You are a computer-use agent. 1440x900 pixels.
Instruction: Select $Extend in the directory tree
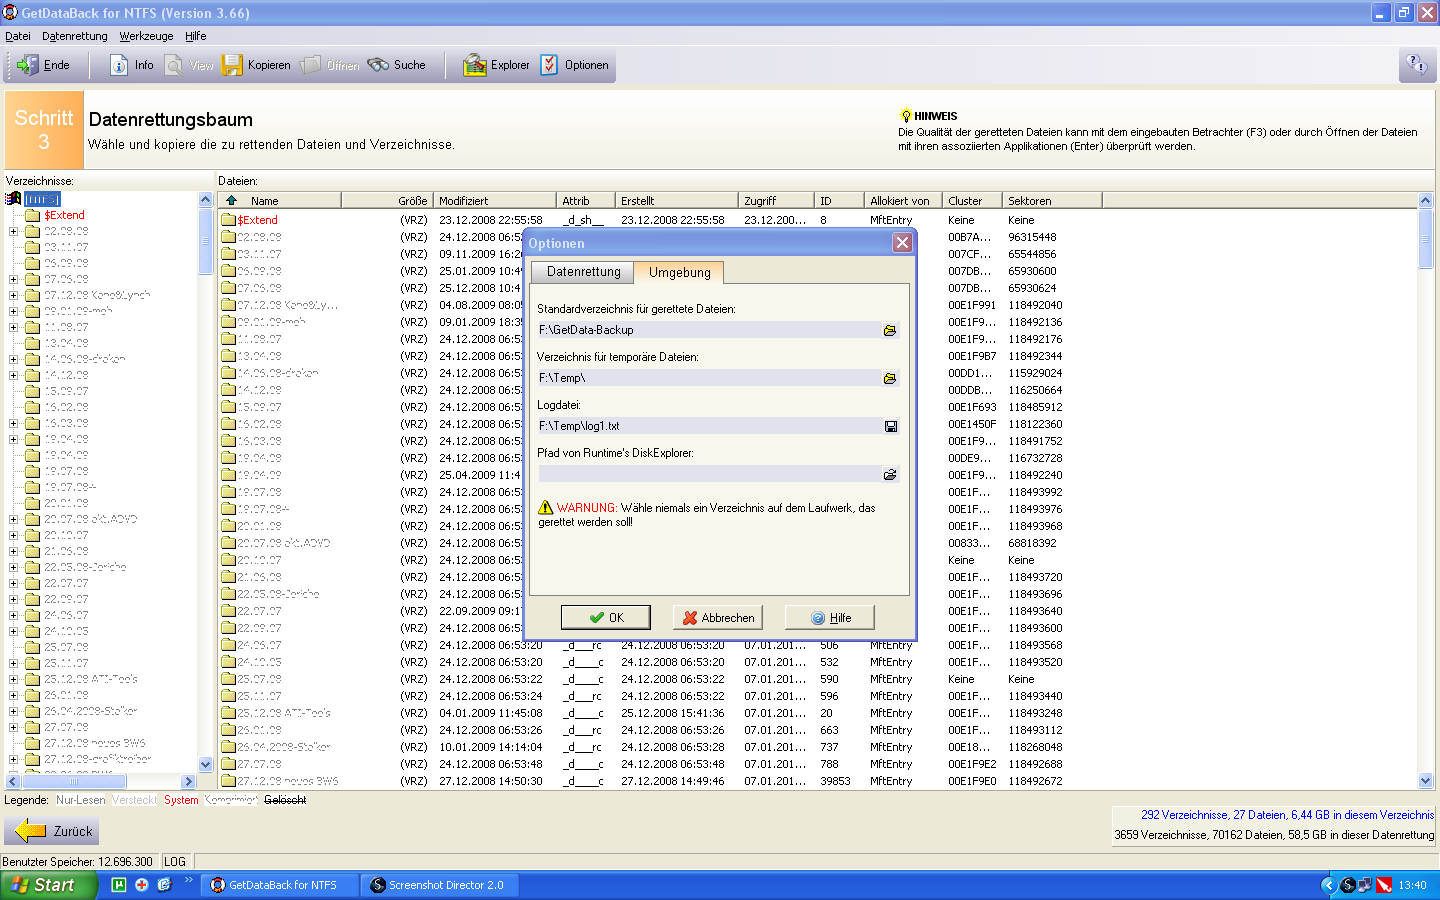(64, 215)
